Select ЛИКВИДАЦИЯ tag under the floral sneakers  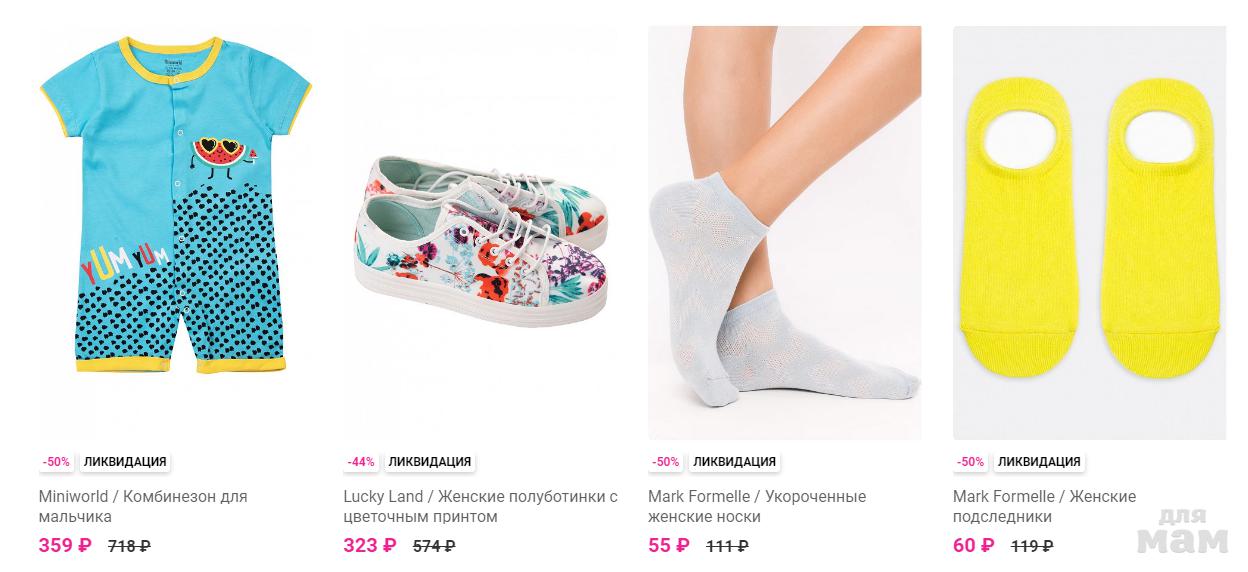[430, 462]
